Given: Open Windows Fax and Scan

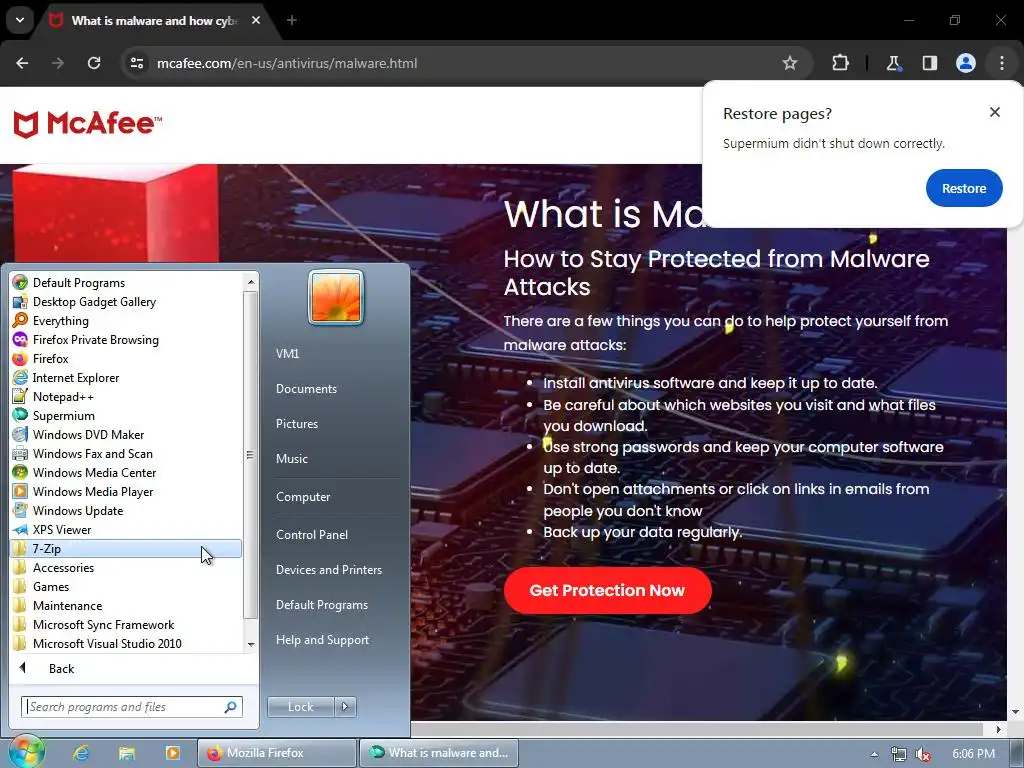Looking at the screenshot, I should pos(126,453).
